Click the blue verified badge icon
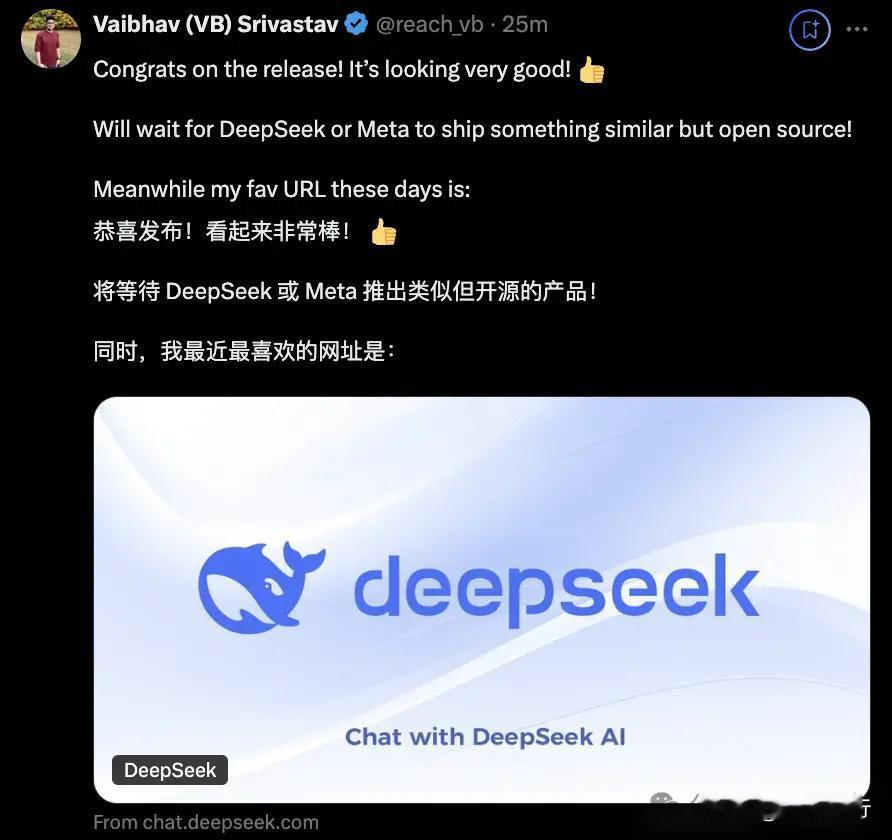Viewport: 892px width, 840px height. pyautogui.click(x=357, y=24)
